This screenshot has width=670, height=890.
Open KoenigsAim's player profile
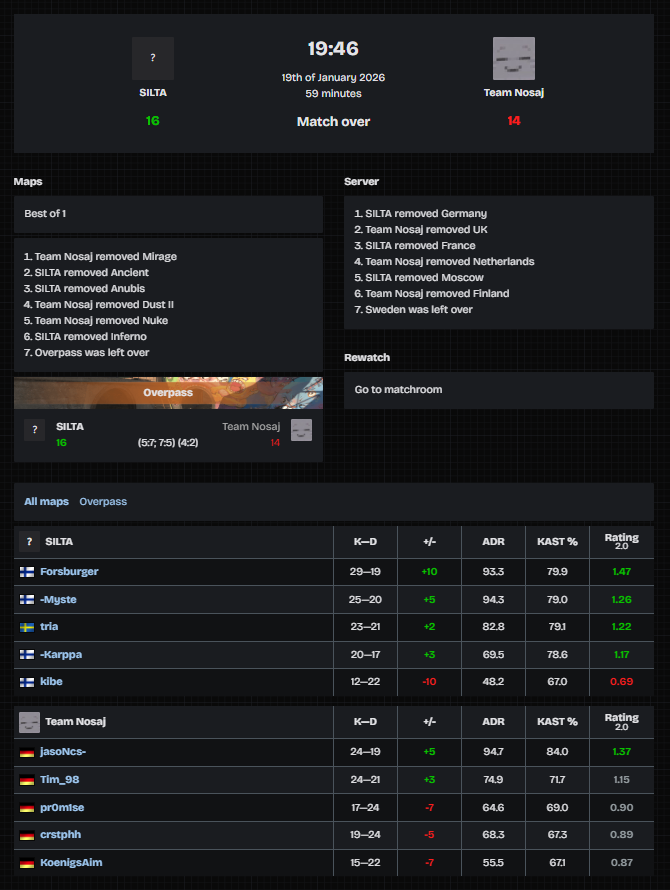71,862
